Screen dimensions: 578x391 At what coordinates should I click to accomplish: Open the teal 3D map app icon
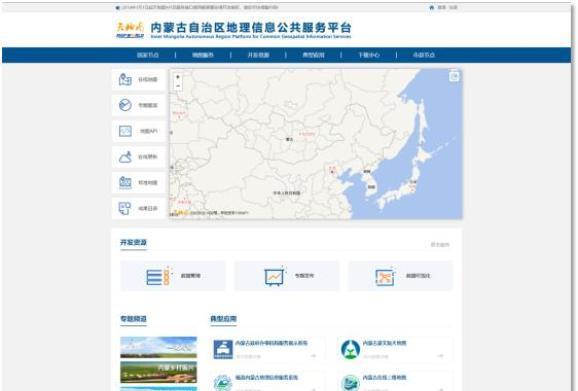[x=350, y=383]
